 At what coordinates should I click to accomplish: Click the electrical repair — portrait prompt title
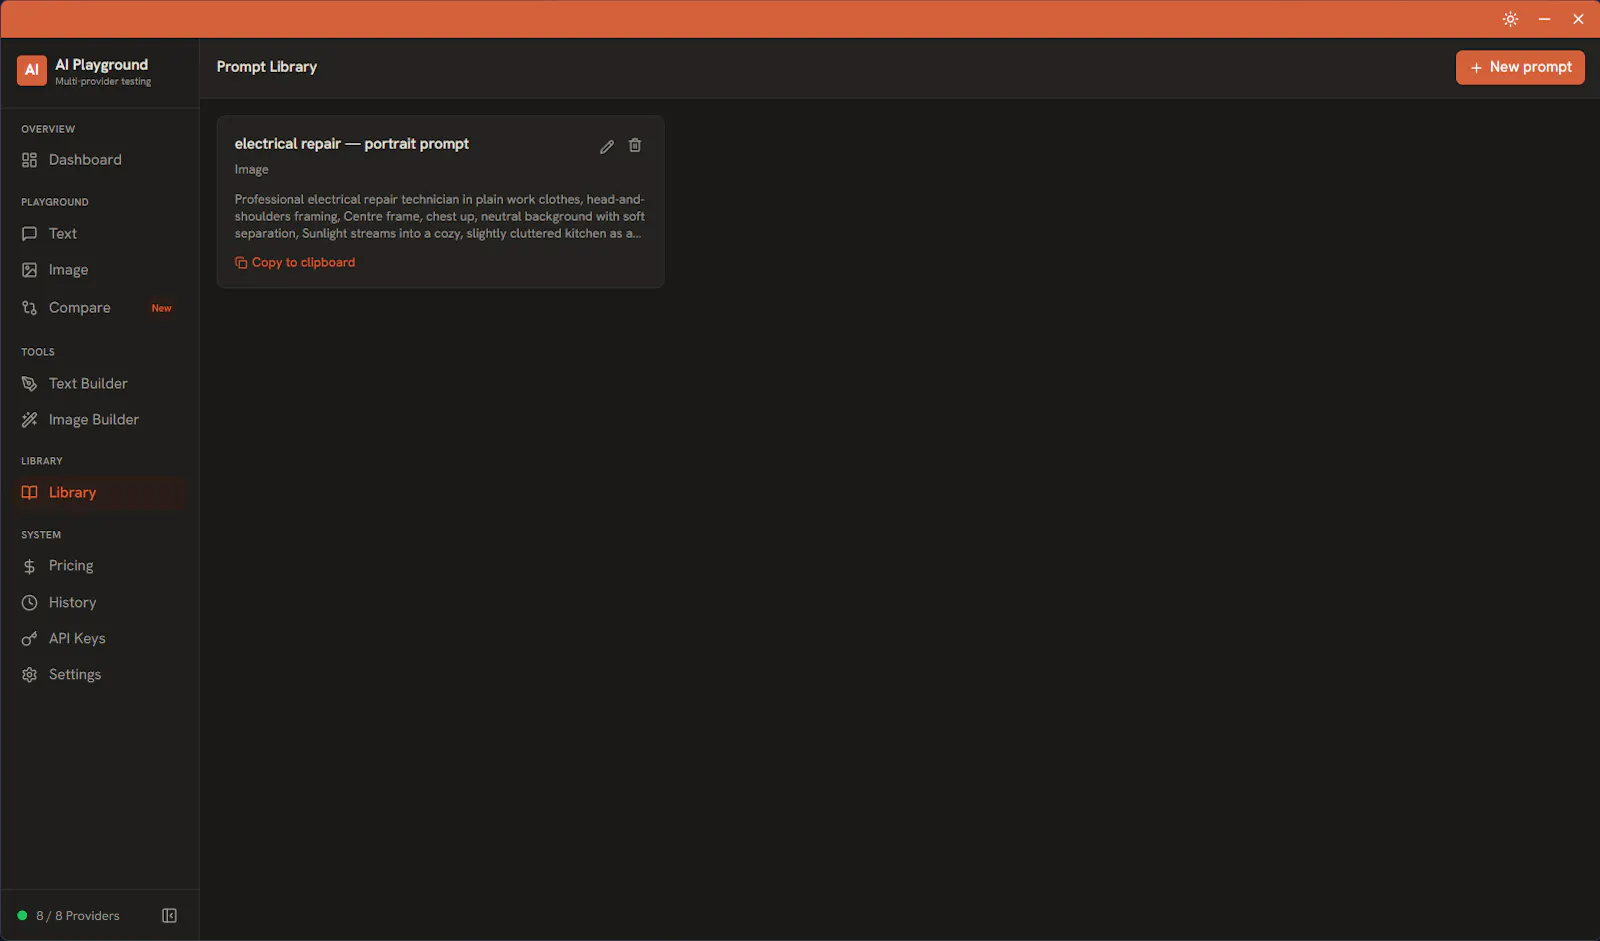(x=352, y=144)
